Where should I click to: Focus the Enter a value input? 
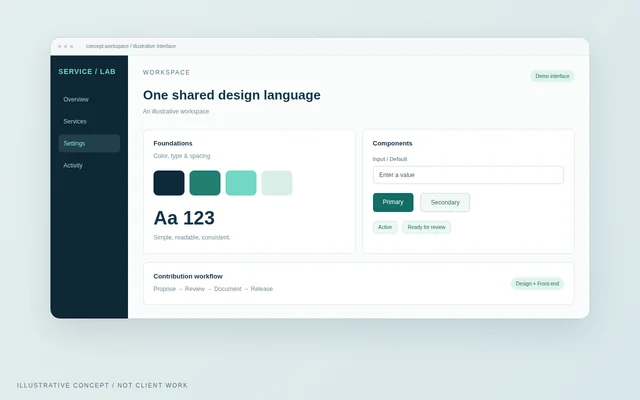click(x=468, y=175)
